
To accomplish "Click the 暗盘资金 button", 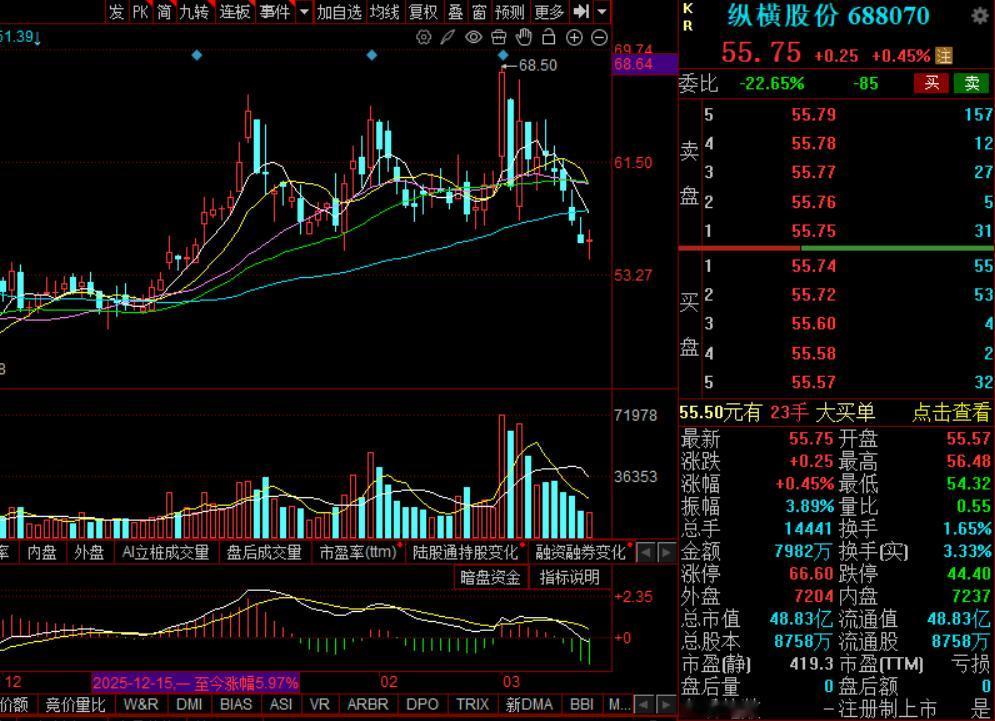I will [x=490, y=577].
